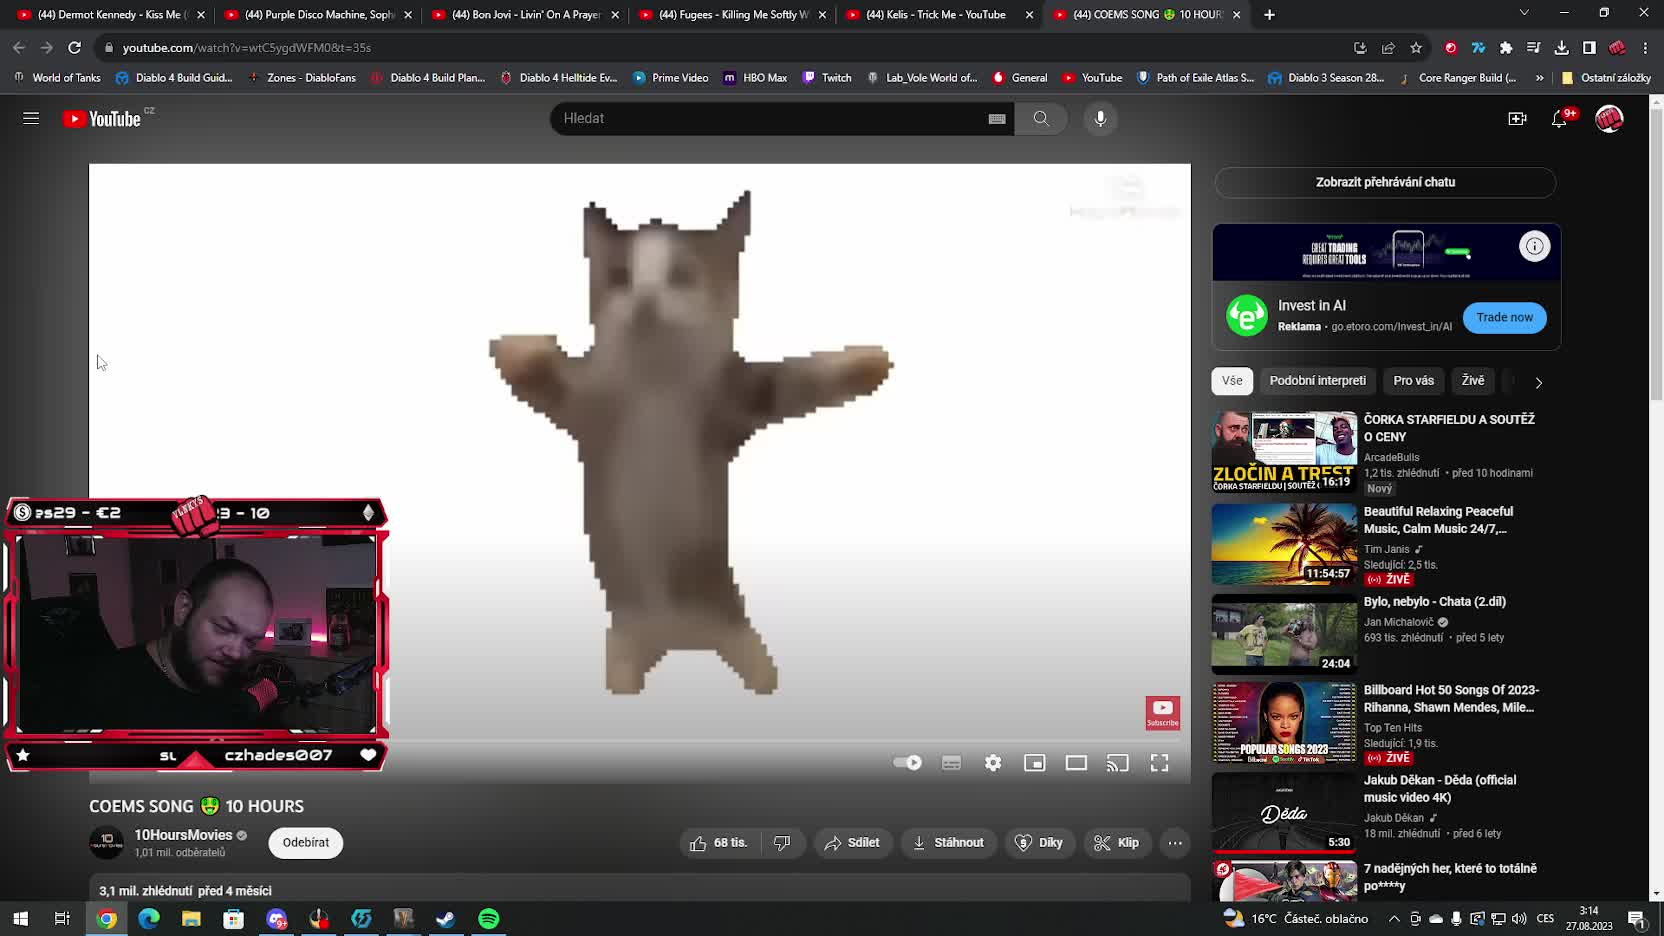Open Beautiful Relaxing Peaceful Music thumbnail
Image resolution: width=1664 pixels, height=936 pixels.
1284,544
